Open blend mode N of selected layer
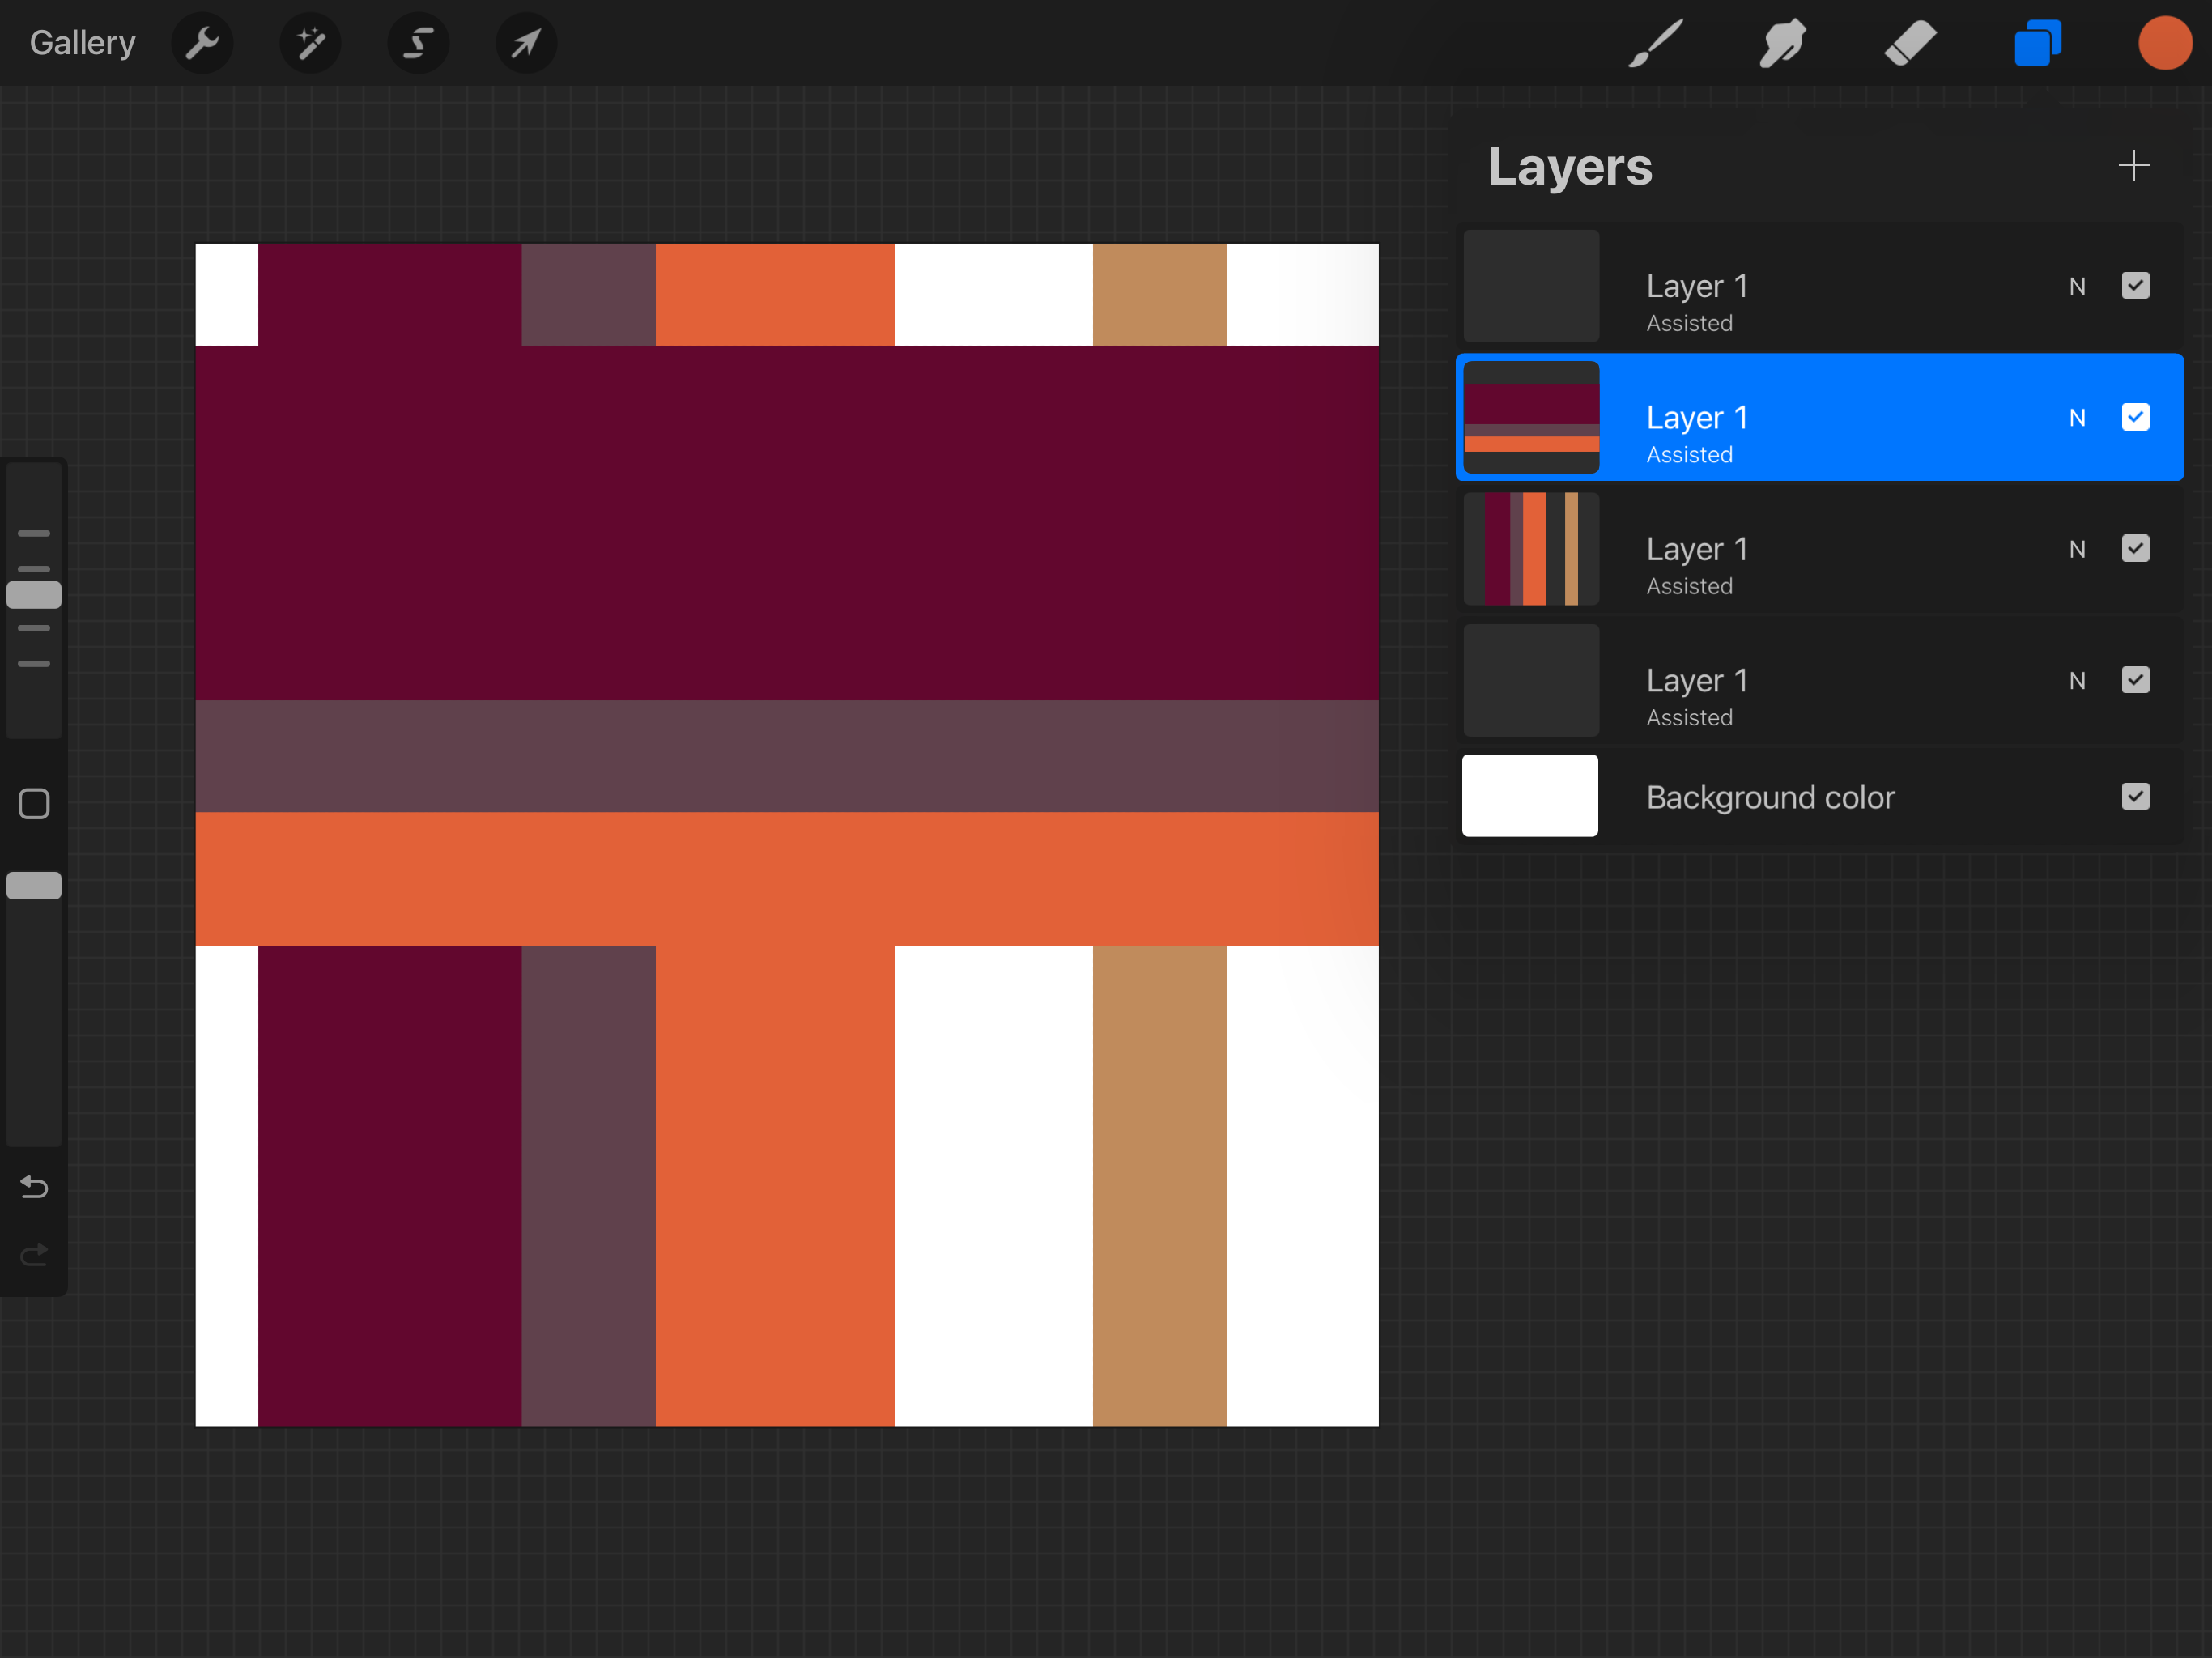This screenshot has height=1658, width=2212. click(x=2077, y=418)
